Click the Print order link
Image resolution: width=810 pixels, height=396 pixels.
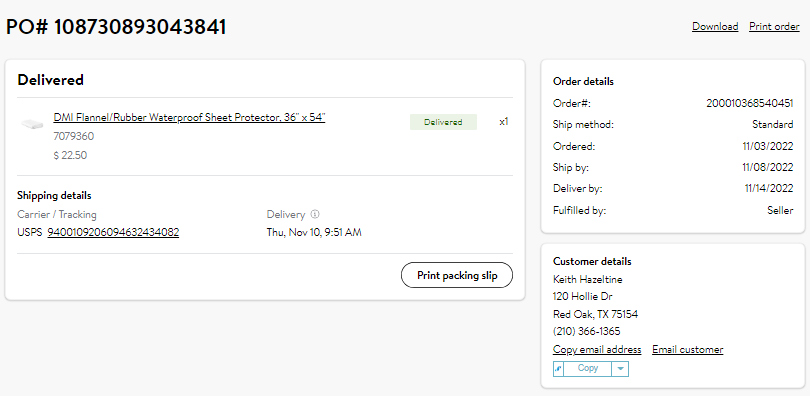774,26
